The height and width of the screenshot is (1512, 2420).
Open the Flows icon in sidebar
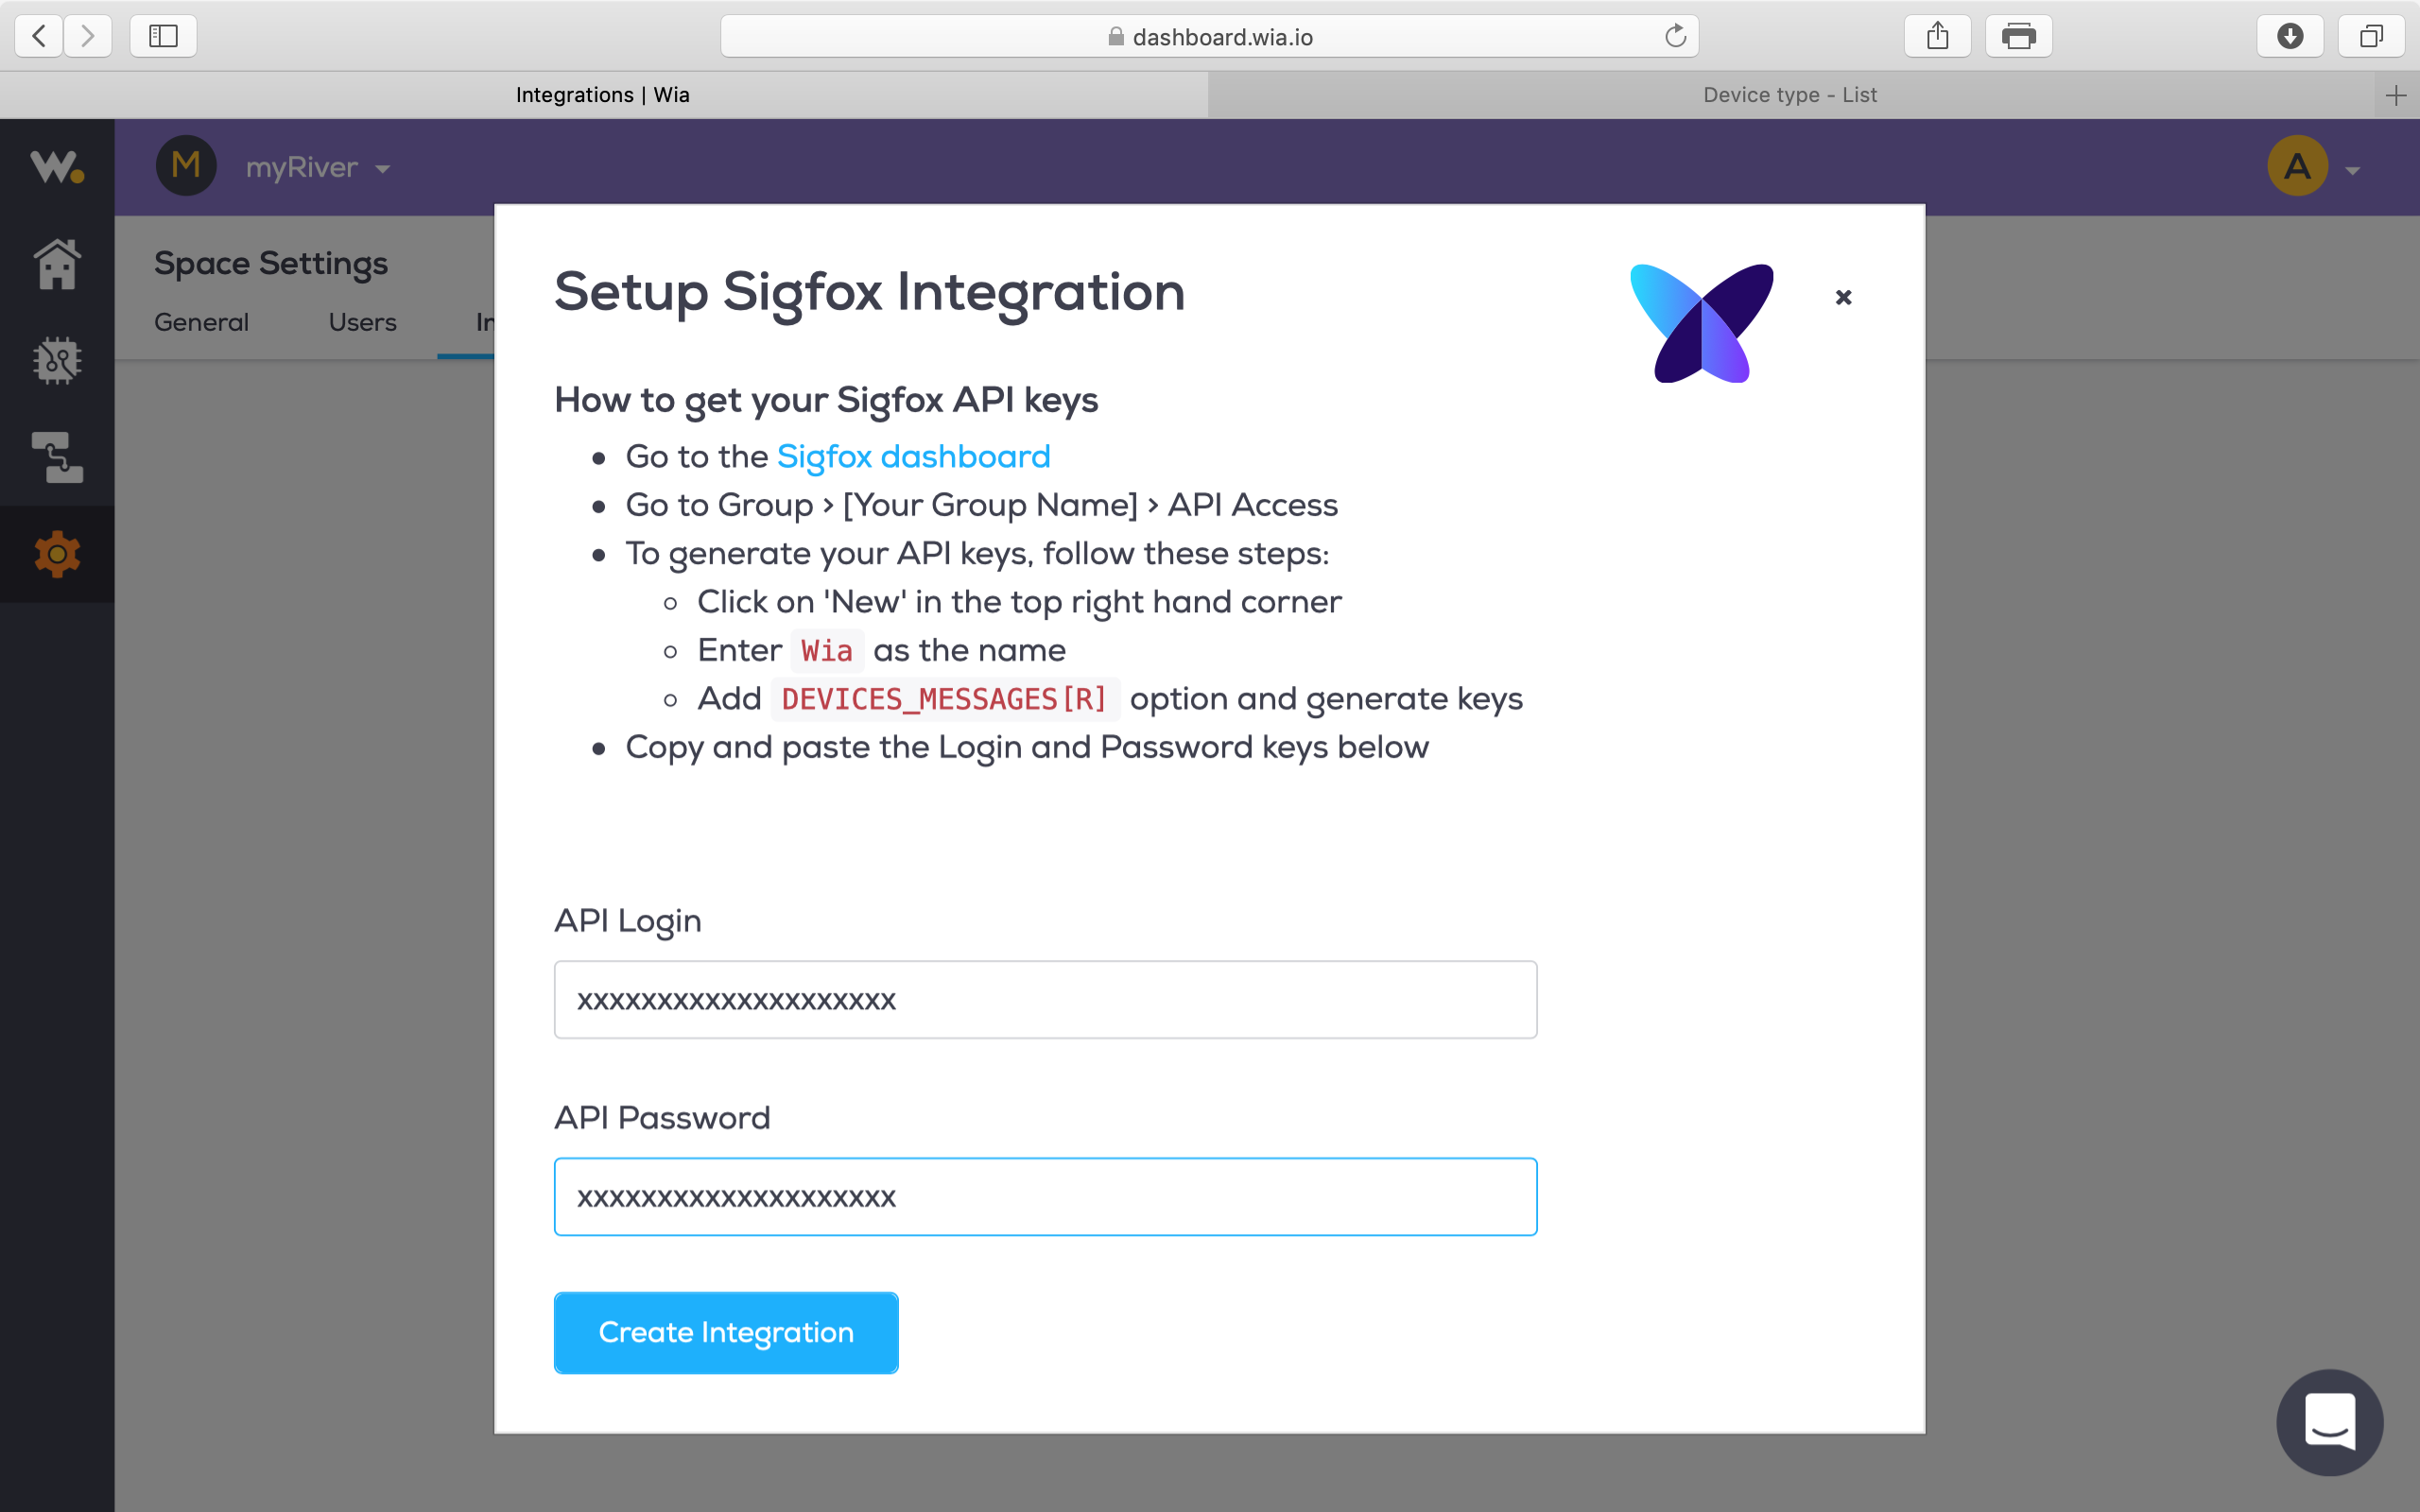(57, 458)
